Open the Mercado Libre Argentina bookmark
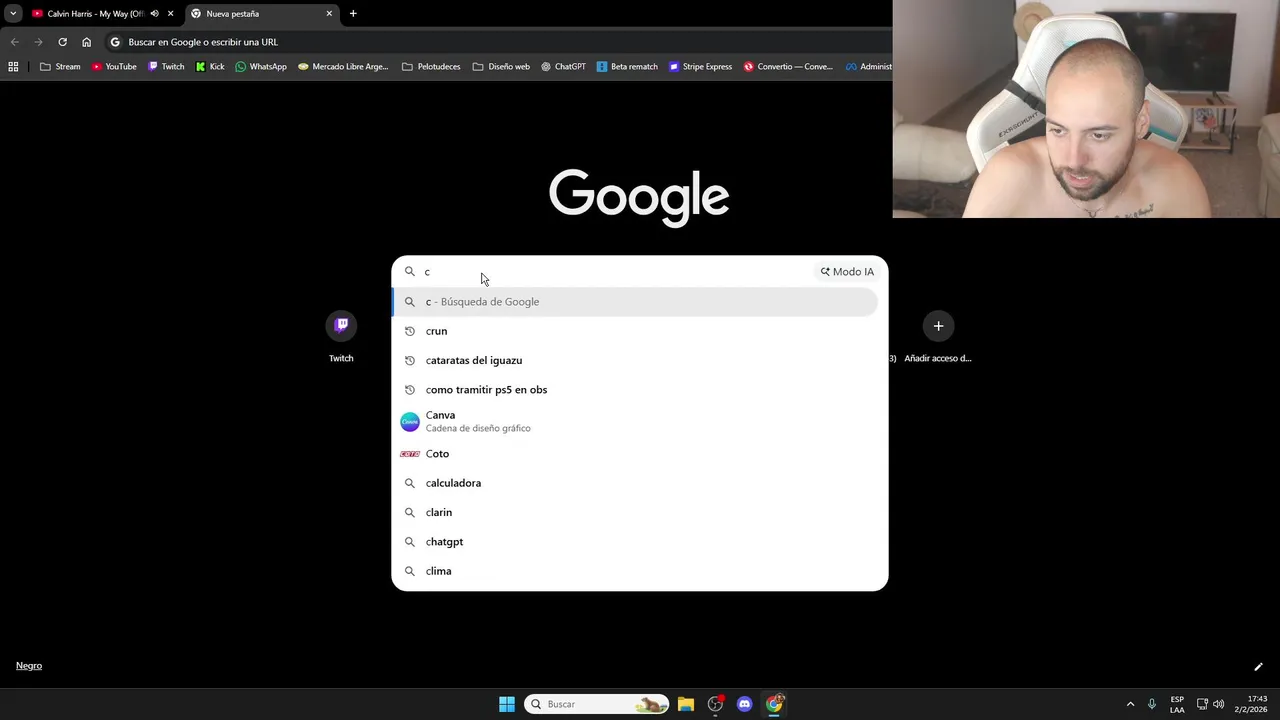The height and width of the screenshot is (720, 1280). pos(343,67)
